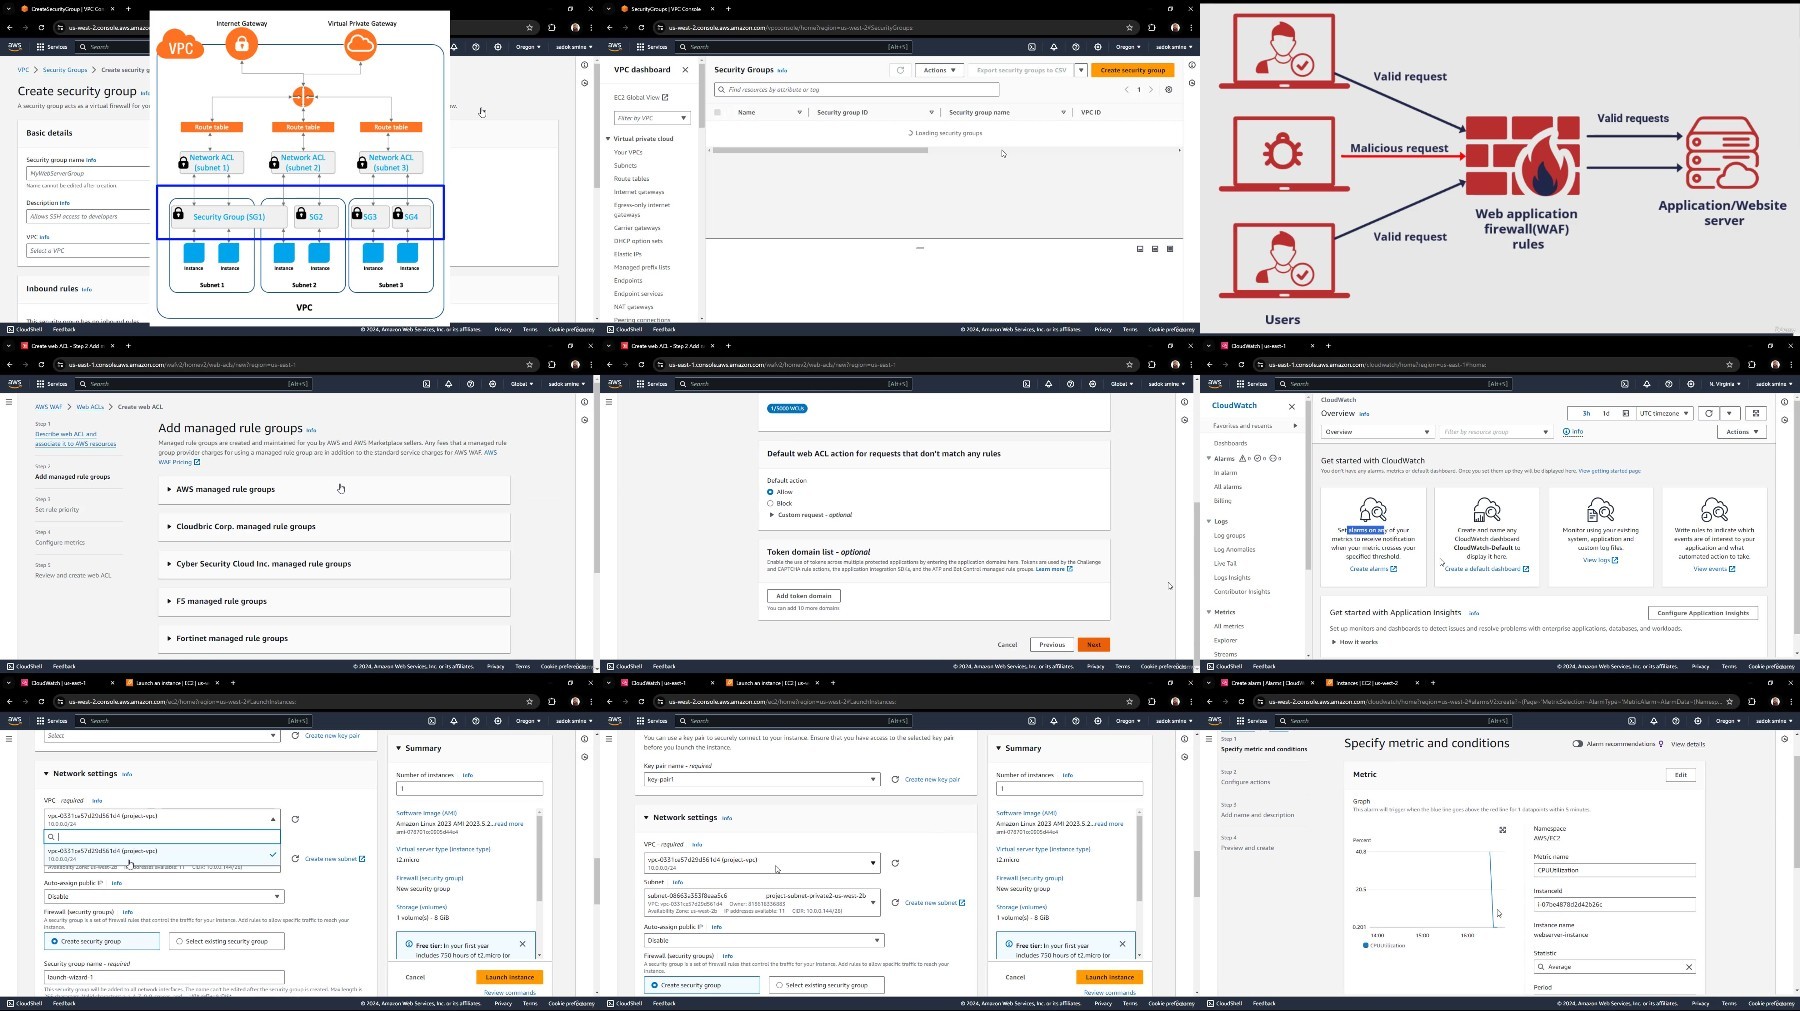The height and width of the screenshot is (1011, 1800).
Task: Click refresh icon beside key-pair1 dropdown
Action: click(x=895, y=779)
